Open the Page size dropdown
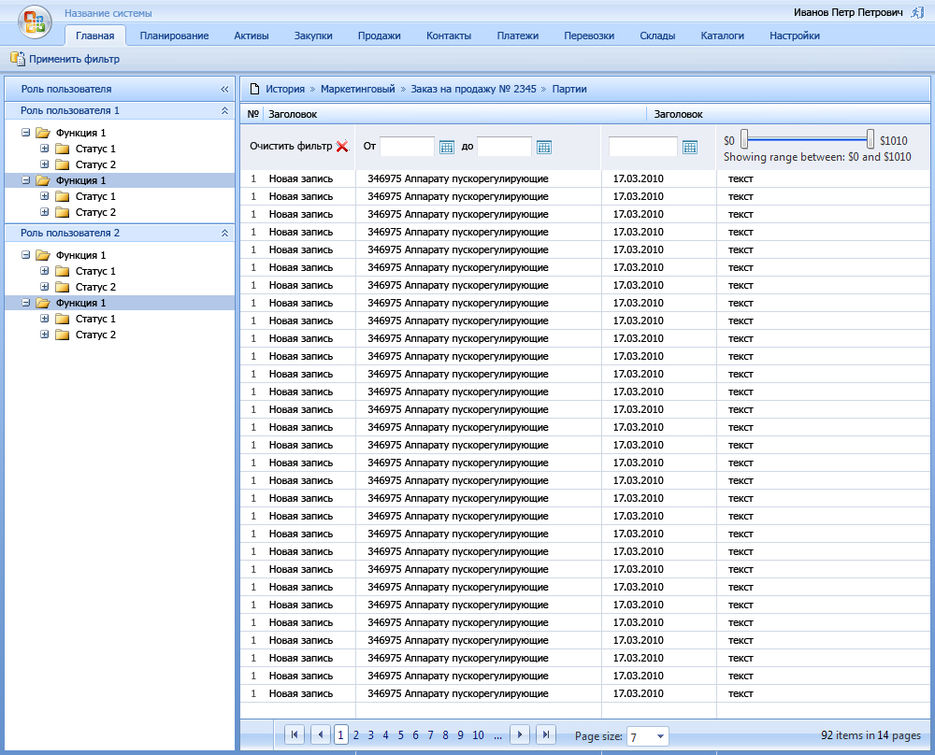 (x=660, y=737)
